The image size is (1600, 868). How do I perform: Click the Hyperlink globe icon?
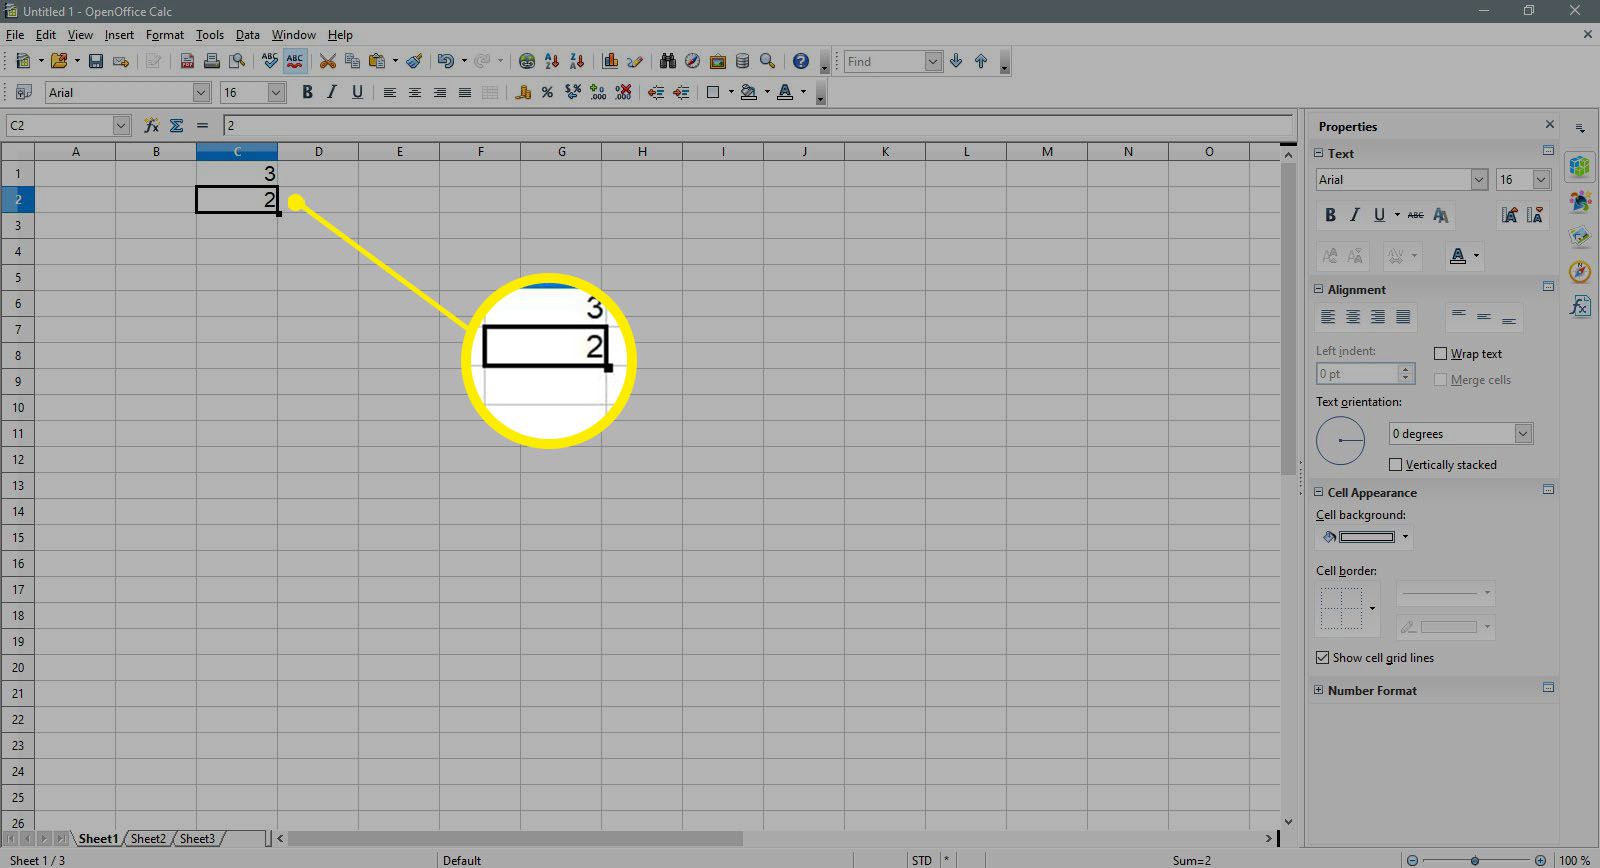coord(527,61)
